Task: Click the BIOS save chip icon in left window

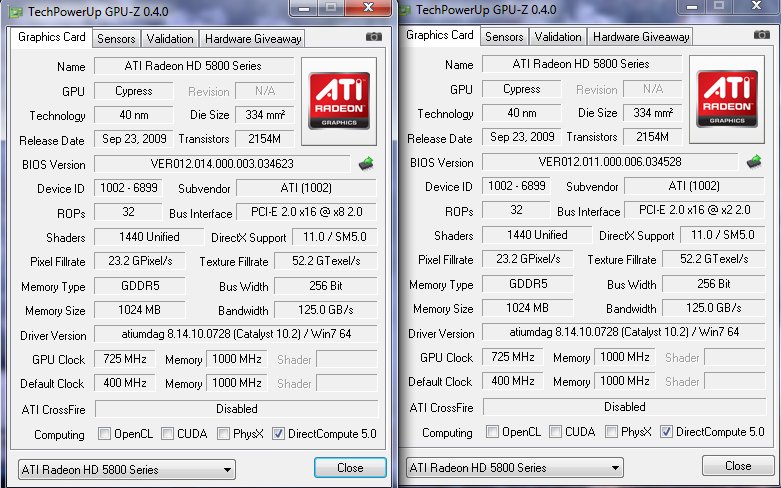Action: (366, 163)
